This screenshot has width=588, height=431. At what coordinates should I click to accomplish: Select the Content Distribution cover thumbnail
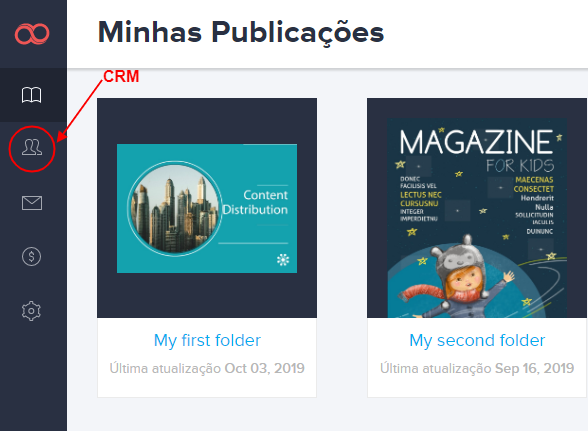207,209
